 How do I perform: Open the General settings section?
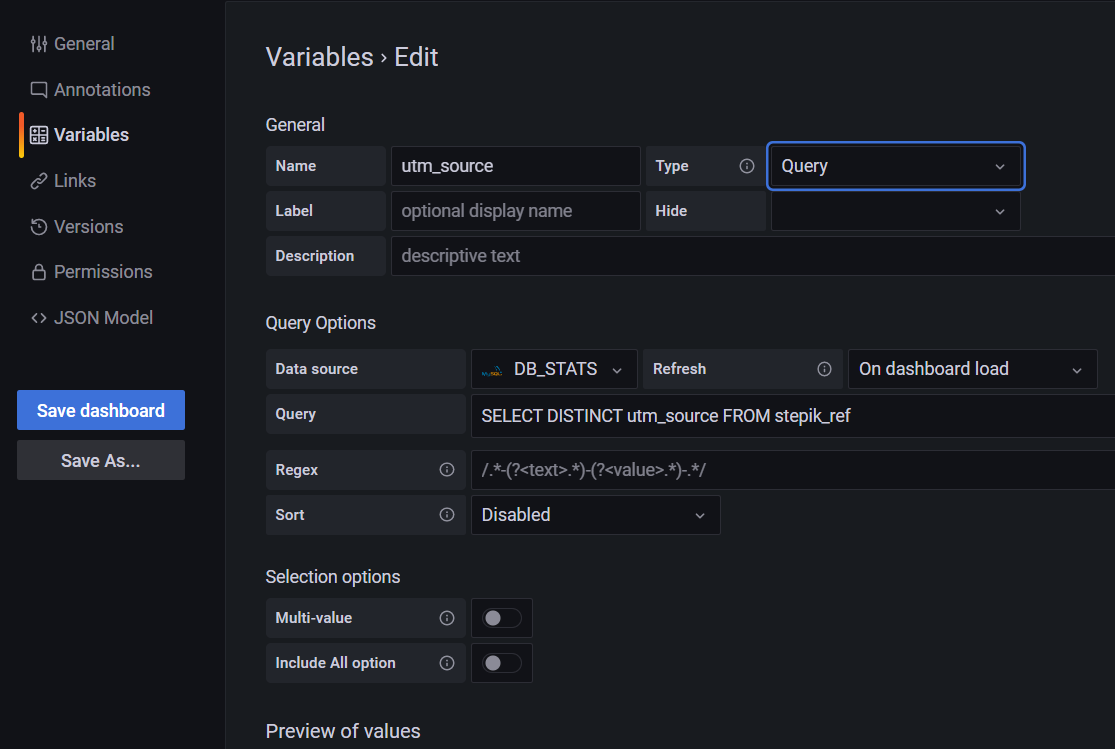[84, 44]
